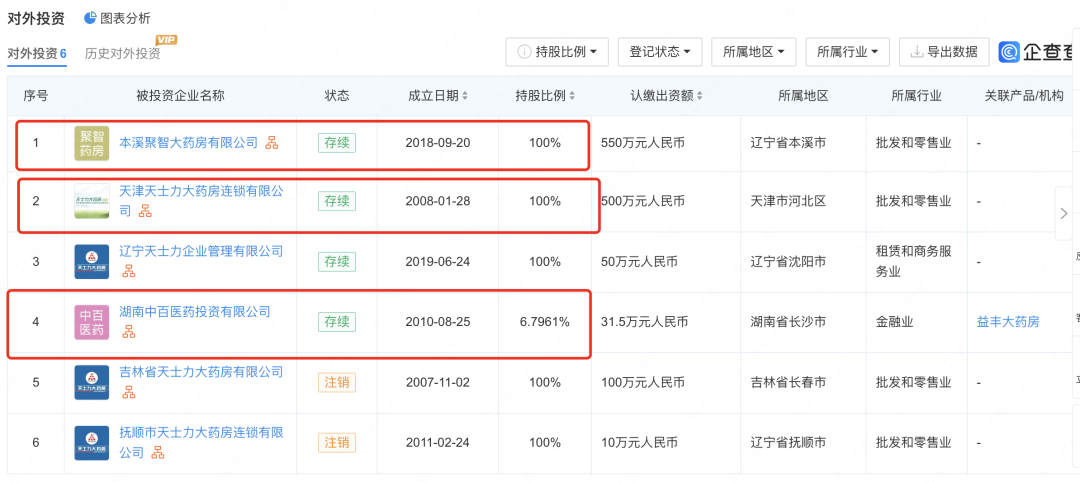Open 辽宁天士力企业管理有限公司 company link
Screen dimensions: 1080x482
coord(201,251)
